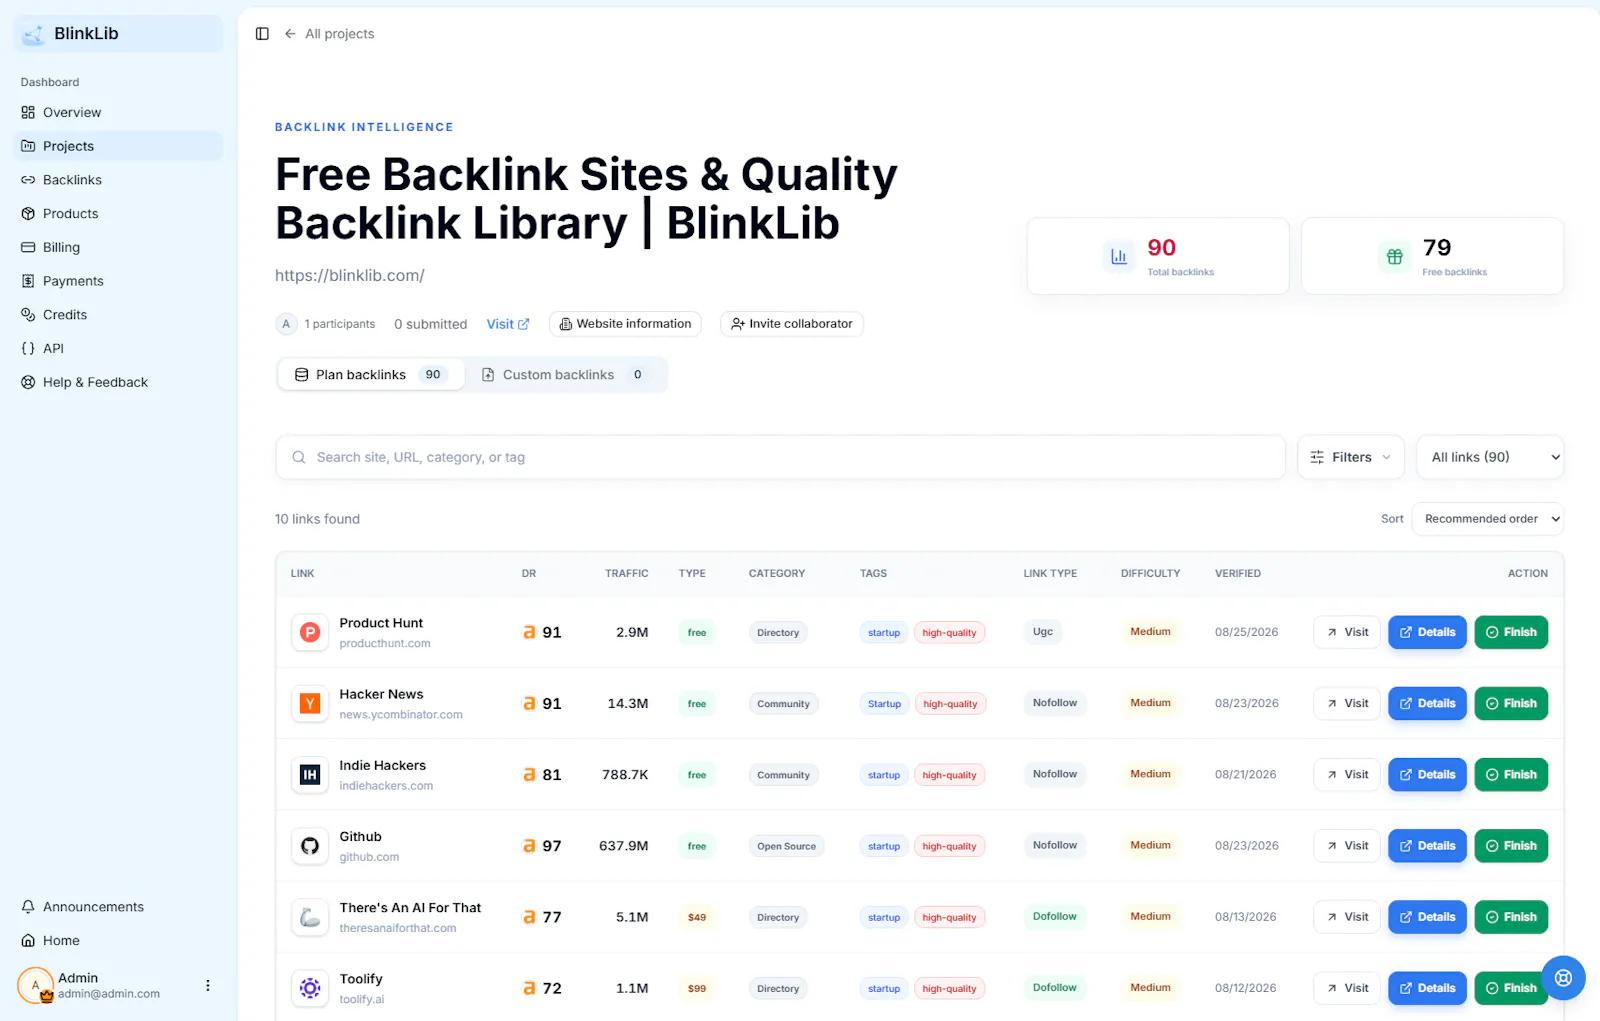
Task: Go back to All projects
Action: [x=329, y=34]
